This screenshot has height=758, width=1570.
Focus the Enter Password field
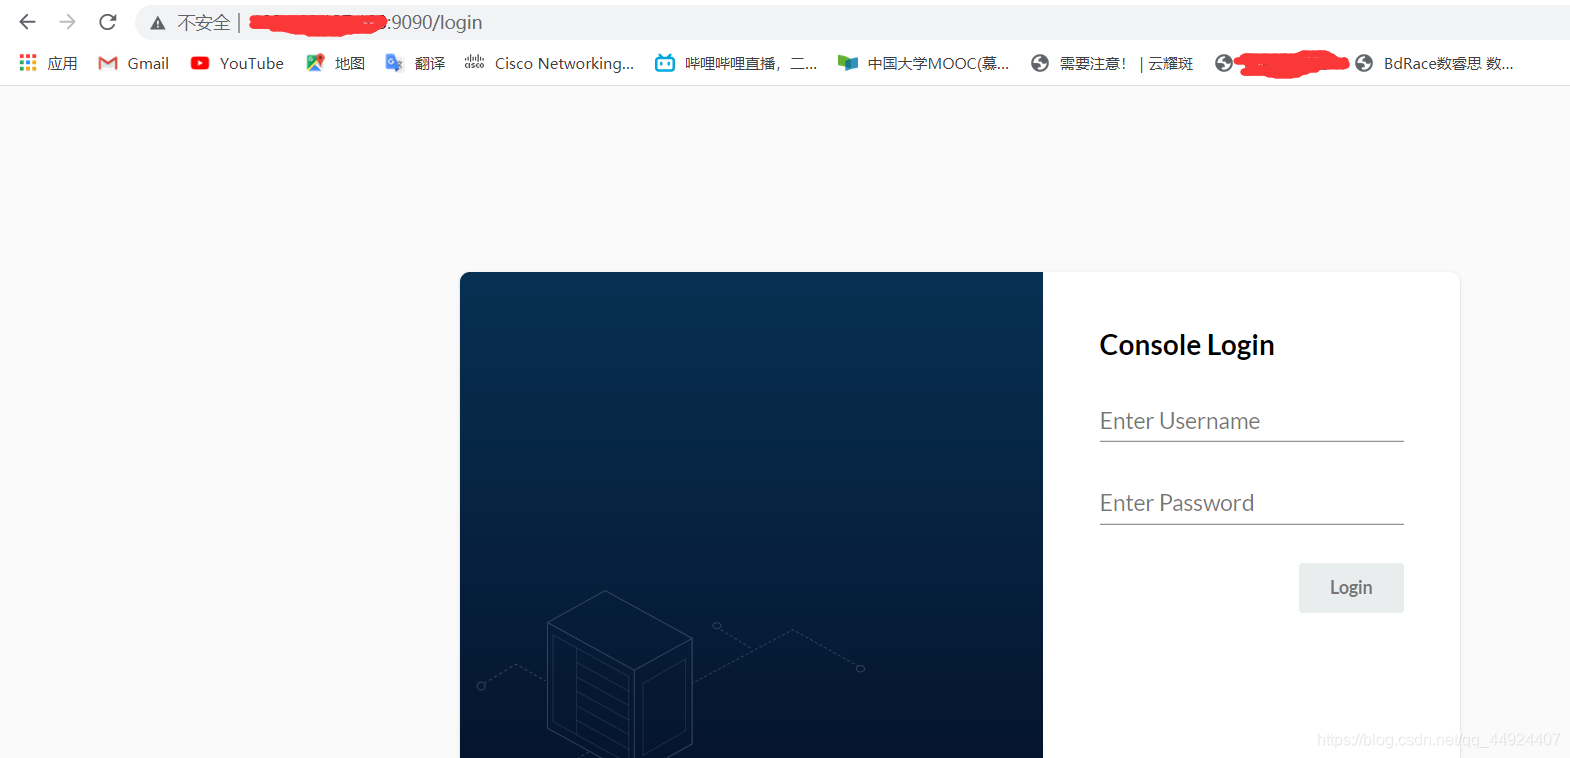[x=1251, y=503]
